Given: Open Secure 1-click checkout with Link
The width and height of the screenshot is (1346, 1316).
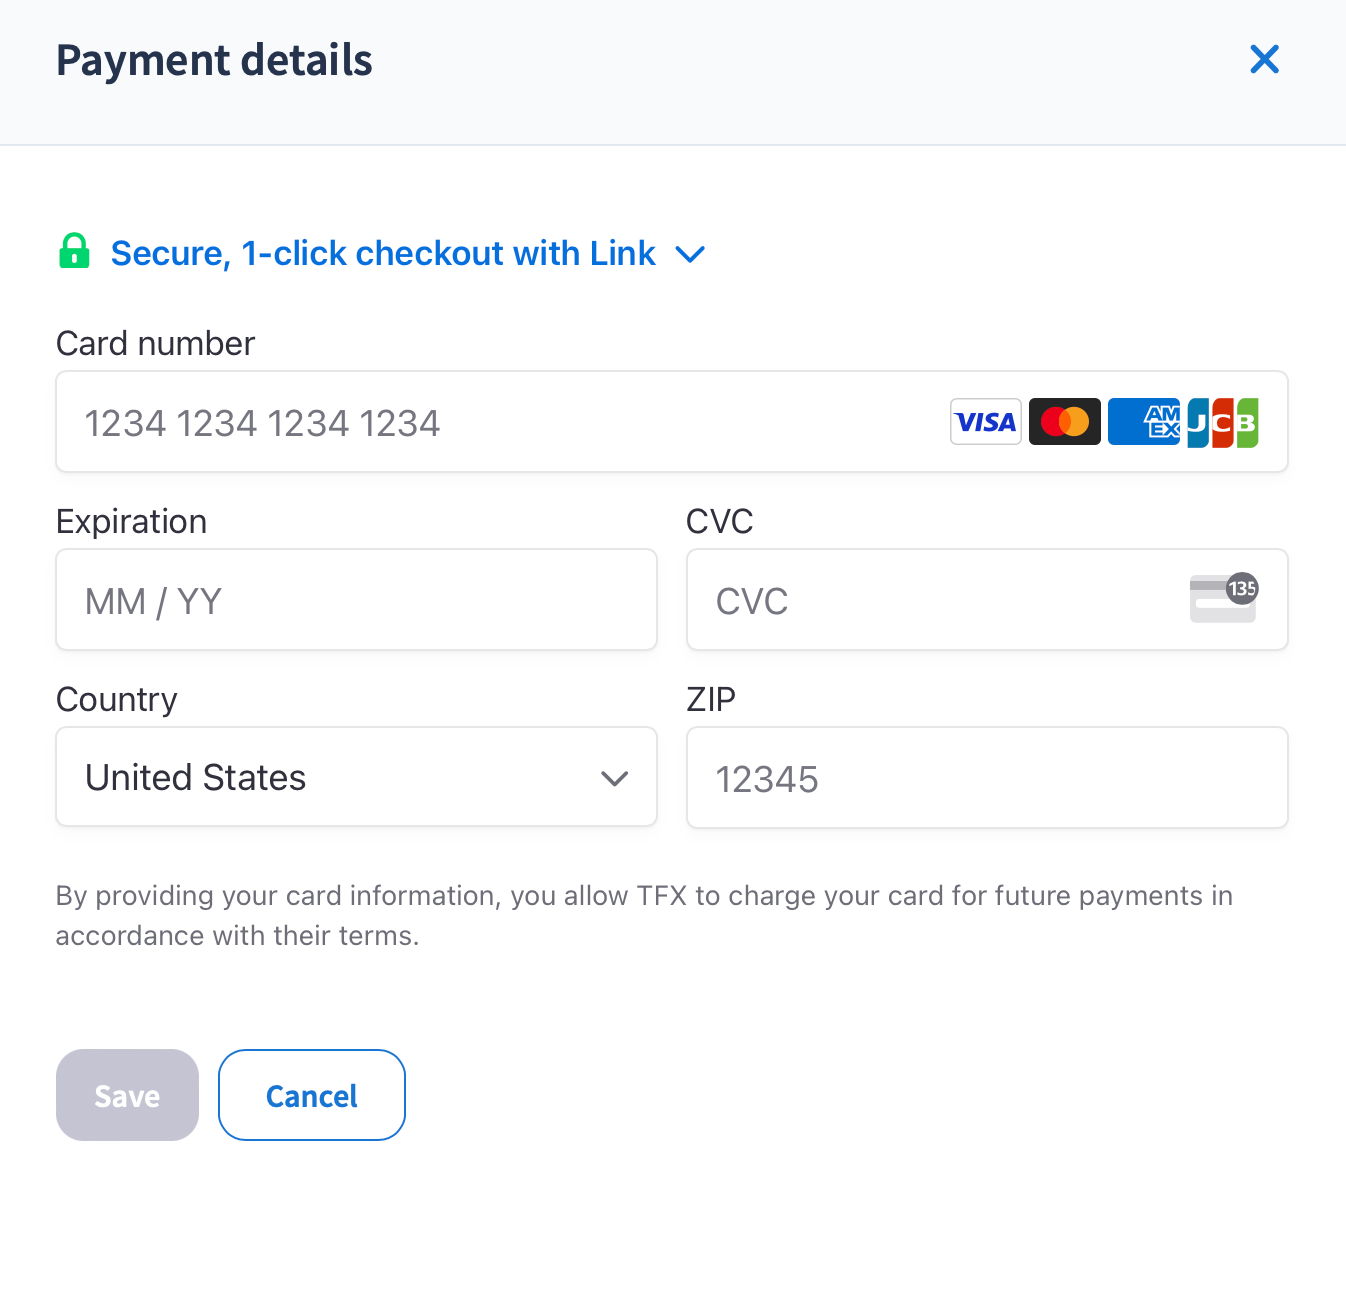Looking at the screenshot, I should [383, 254].
